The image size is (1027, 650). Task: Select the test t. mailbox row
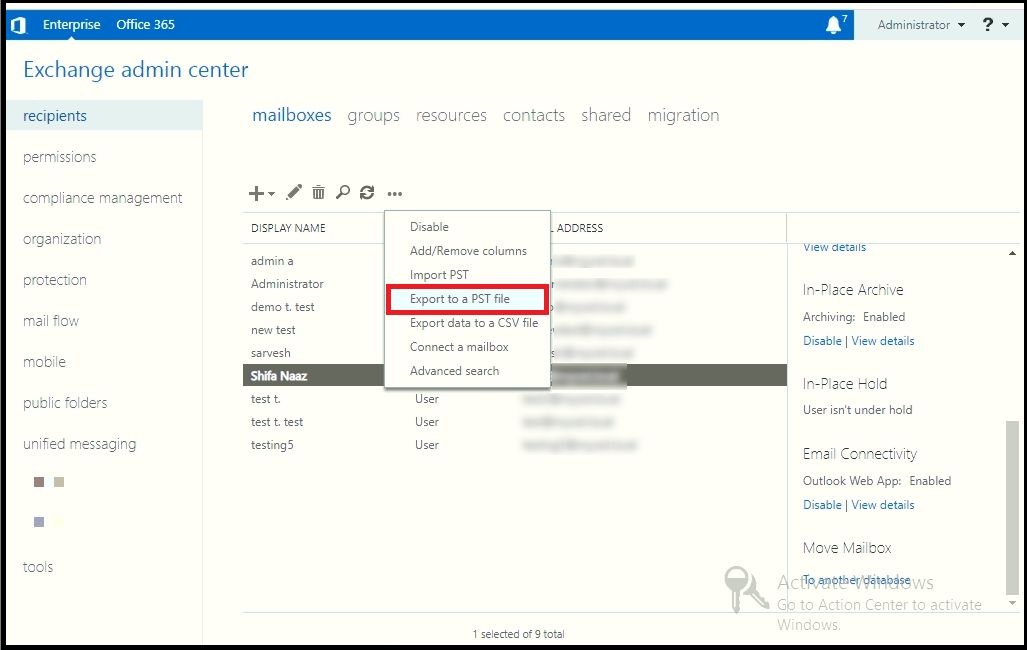pyautogui.click(x=514, y=399)
